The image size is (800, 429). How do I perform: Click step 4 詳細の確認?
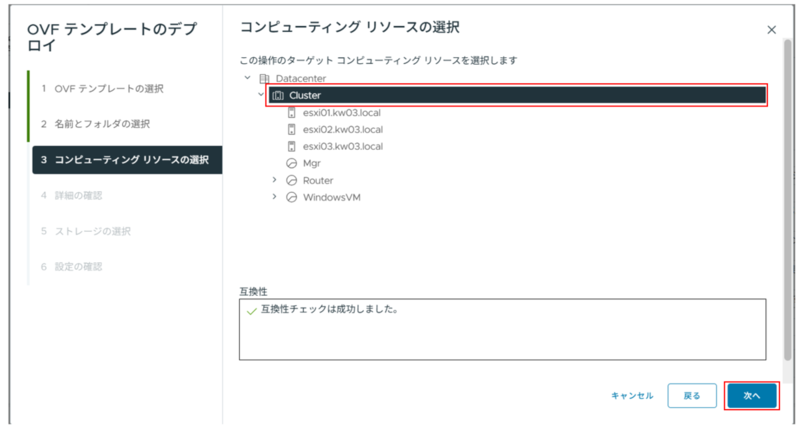pos(71,195)
